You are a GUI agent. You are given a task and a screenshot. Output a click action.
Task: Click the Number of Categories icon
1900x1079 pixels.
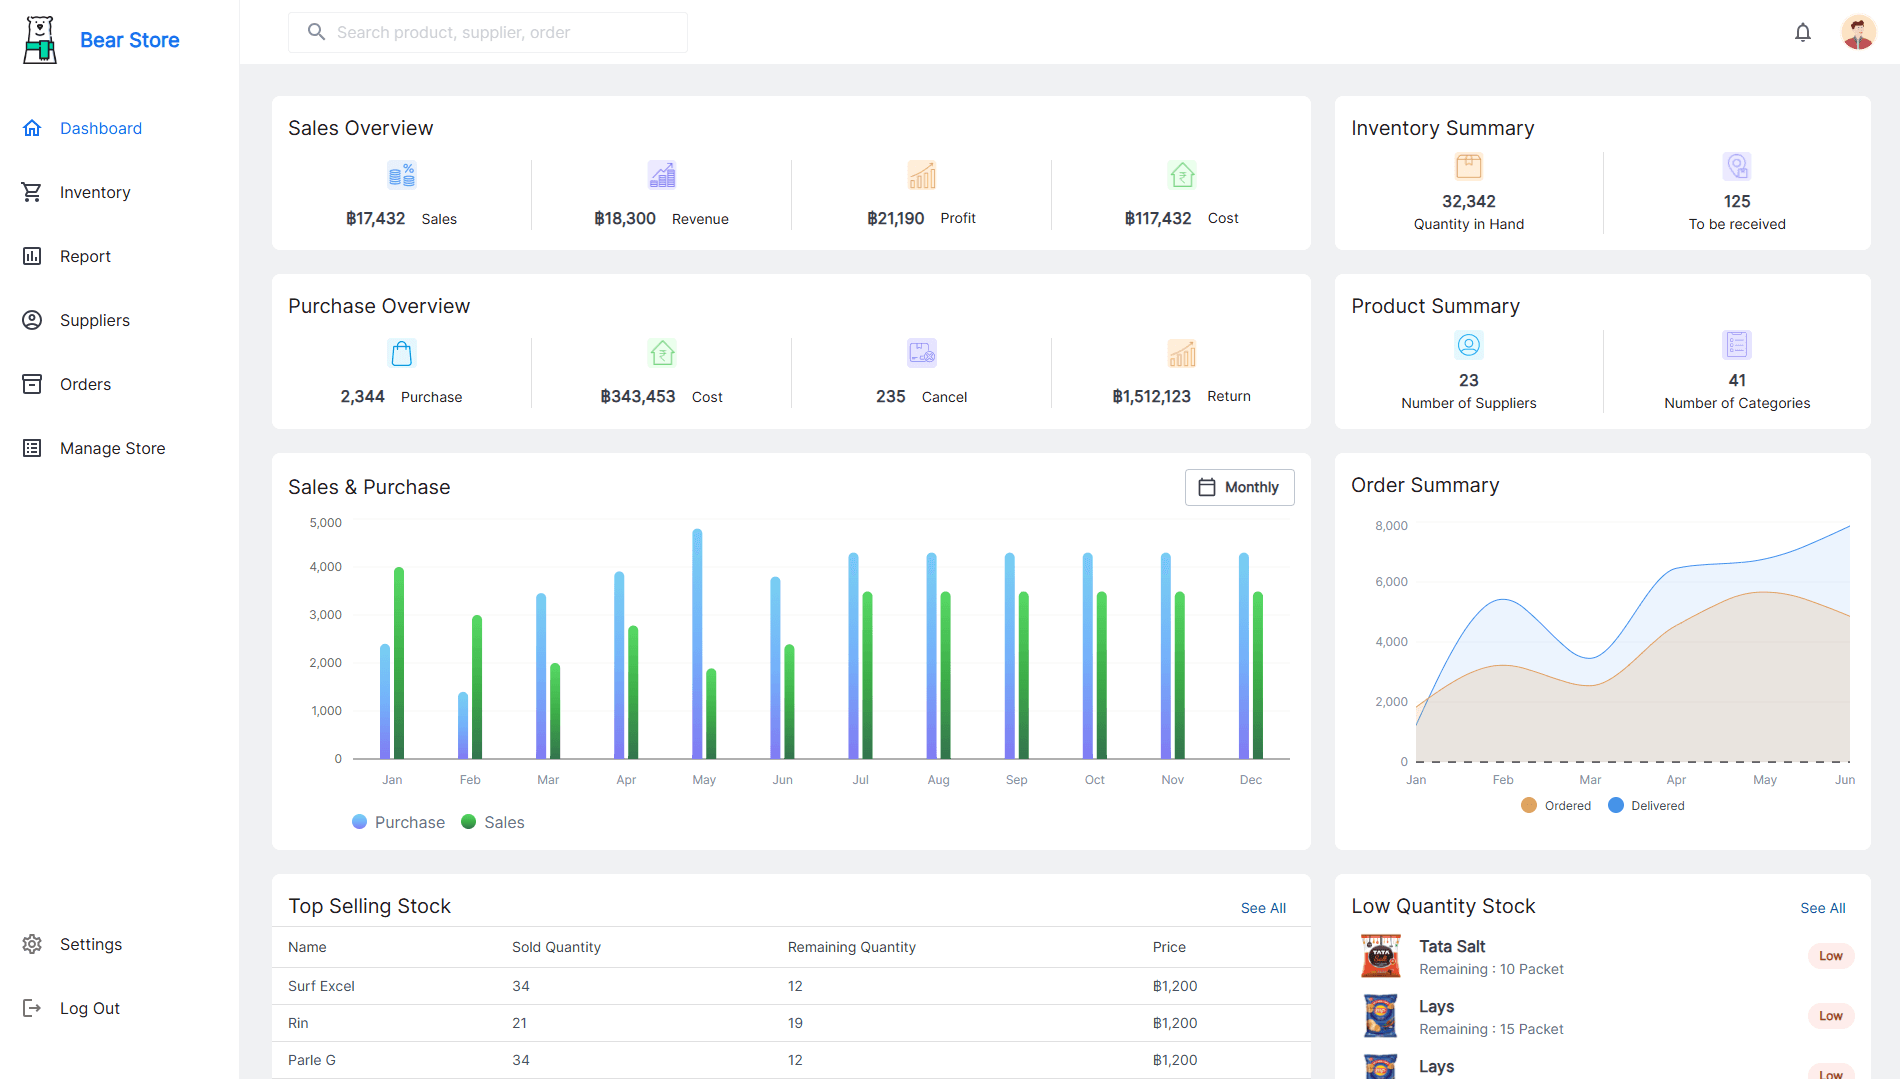1737,345
